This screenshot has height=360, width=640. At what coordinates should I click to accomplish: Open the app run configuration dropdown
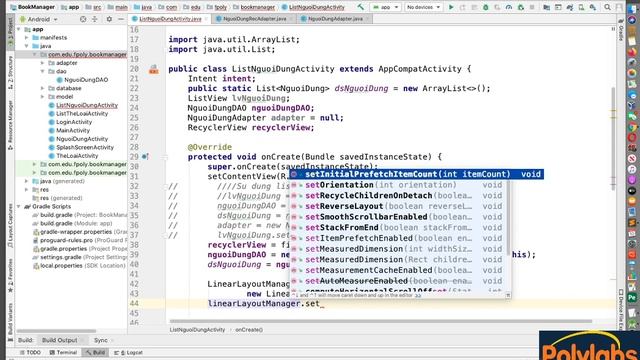[385, 7]
